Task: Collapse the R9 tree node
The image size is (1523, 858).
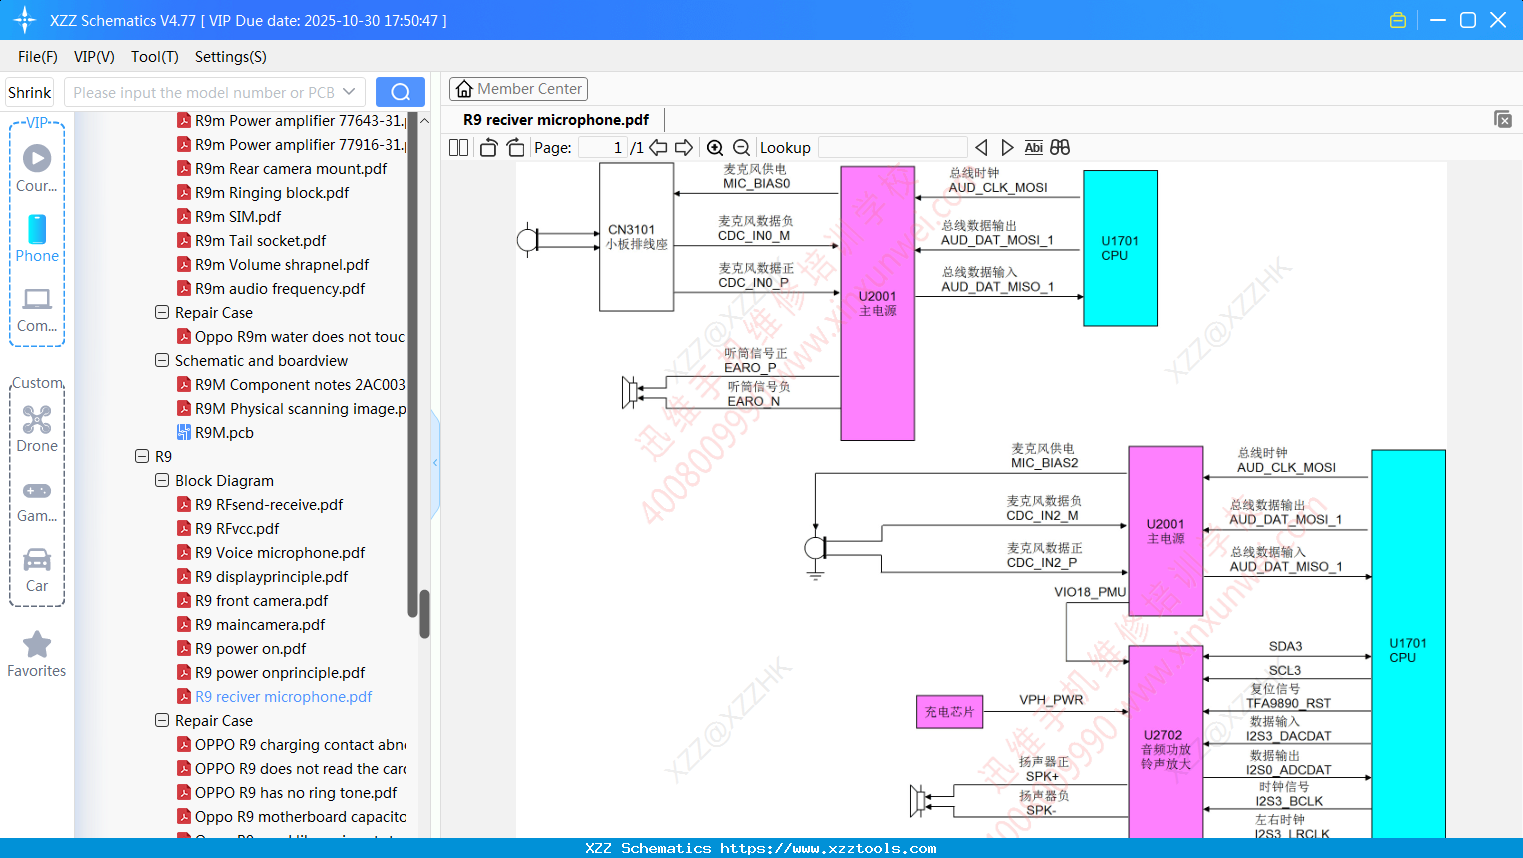Action: point(142,456)
